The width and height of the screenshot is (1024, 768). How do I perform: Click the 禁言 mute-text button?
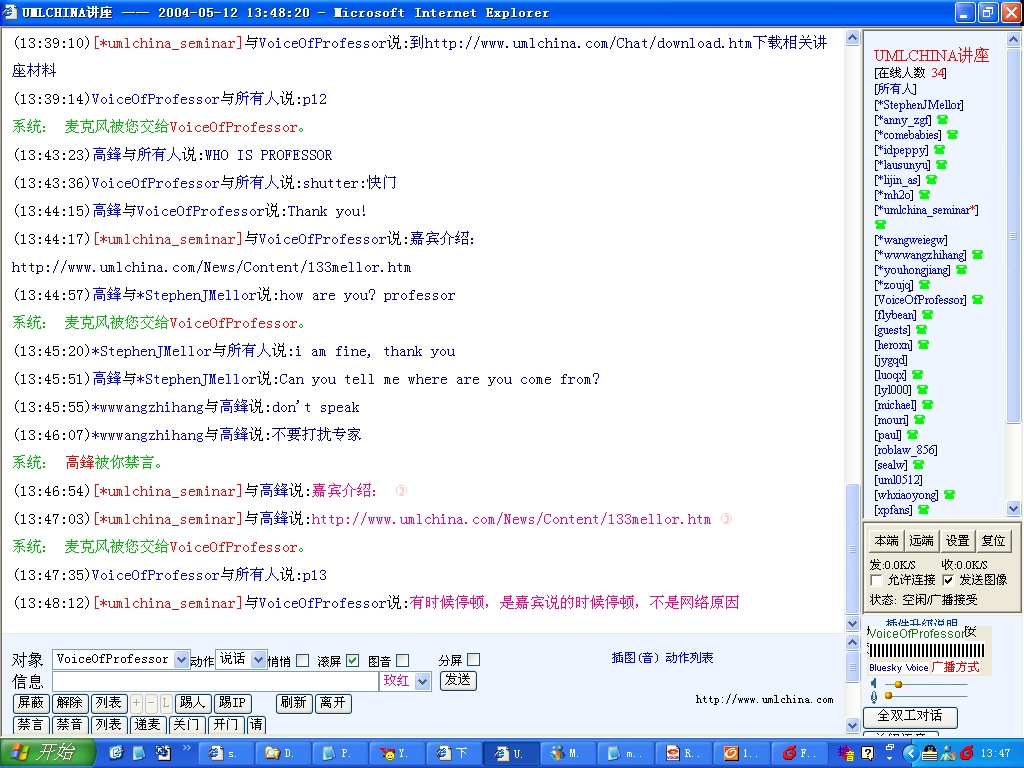pyautogui.click(x=30, y=725)
